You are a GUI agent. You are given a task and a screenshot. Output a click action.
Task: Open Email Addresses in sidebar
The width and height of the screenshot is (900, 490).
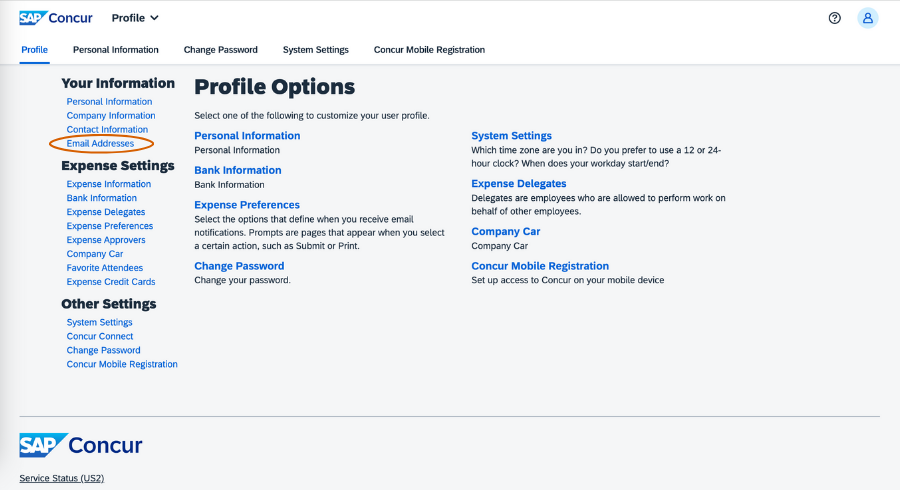click(x=100, y=144)
